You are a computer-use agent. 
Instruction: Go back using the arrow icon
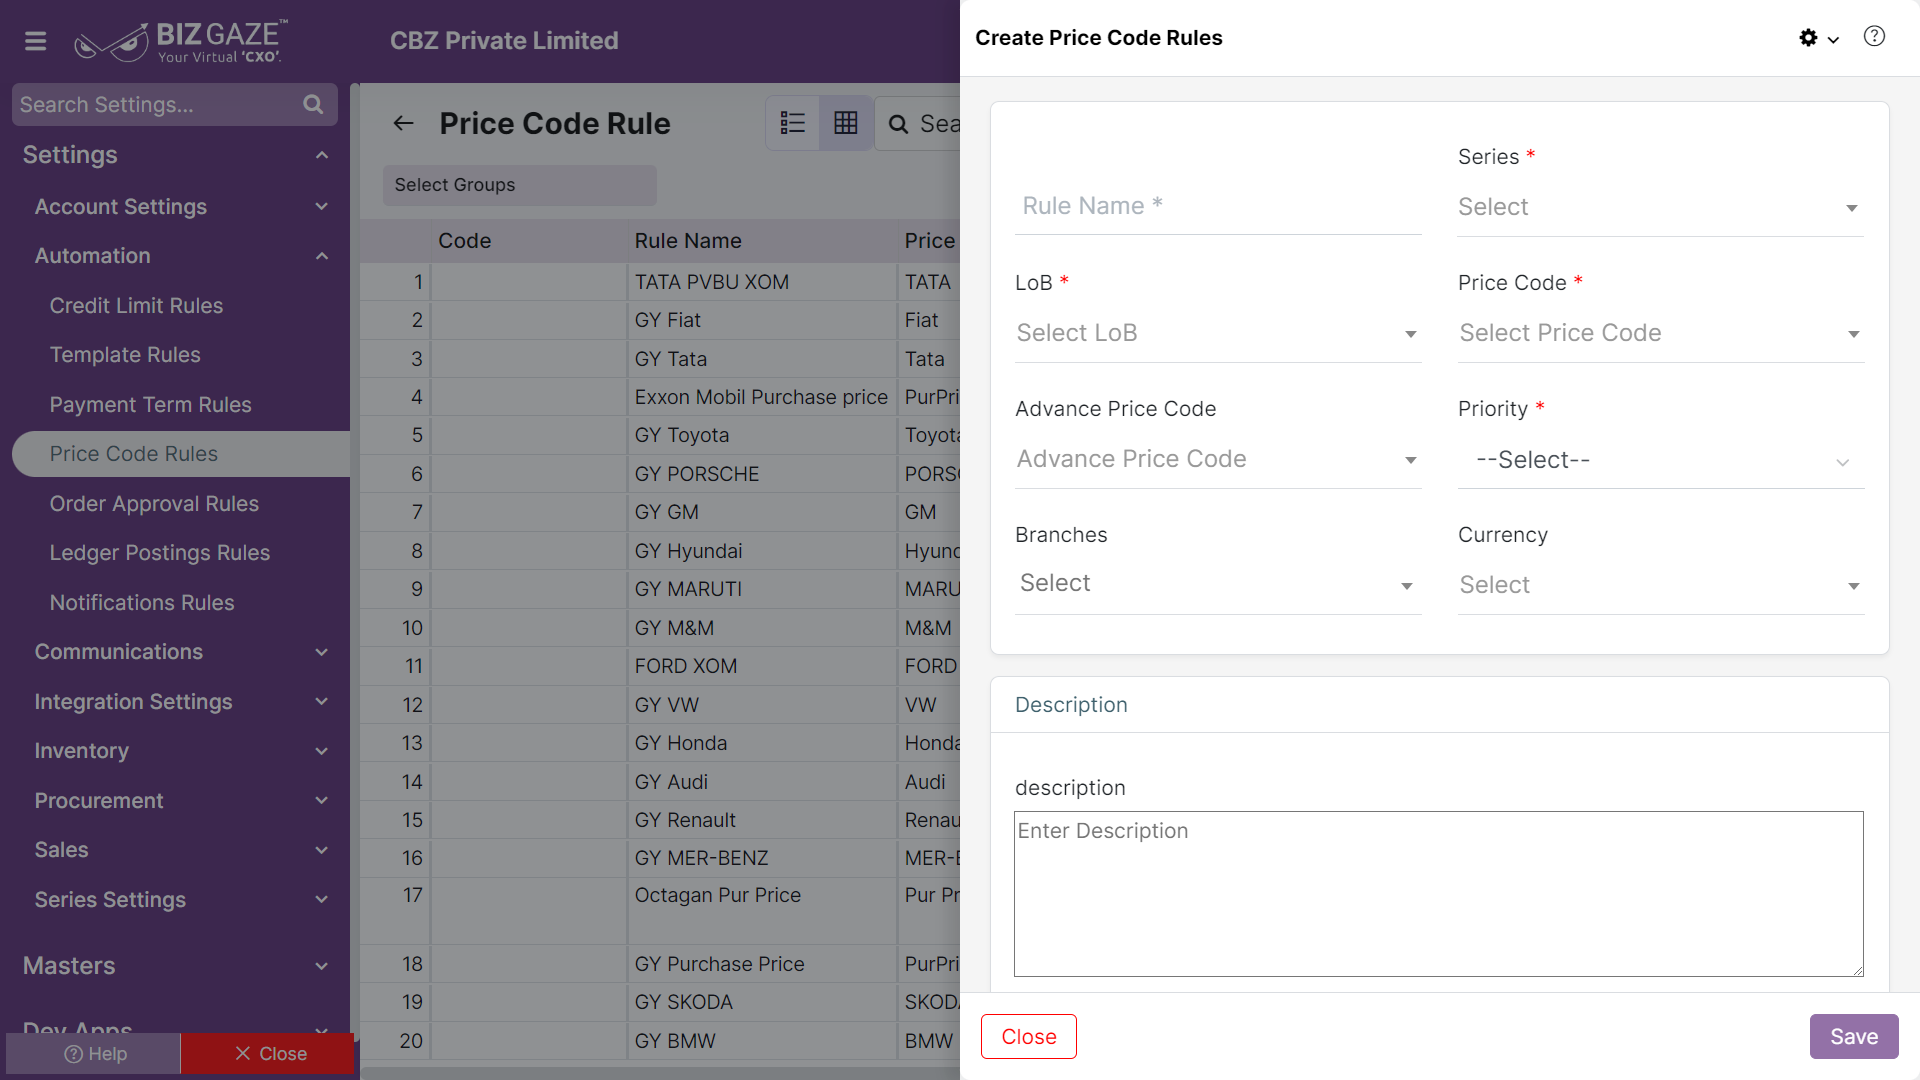click(404, 123)
